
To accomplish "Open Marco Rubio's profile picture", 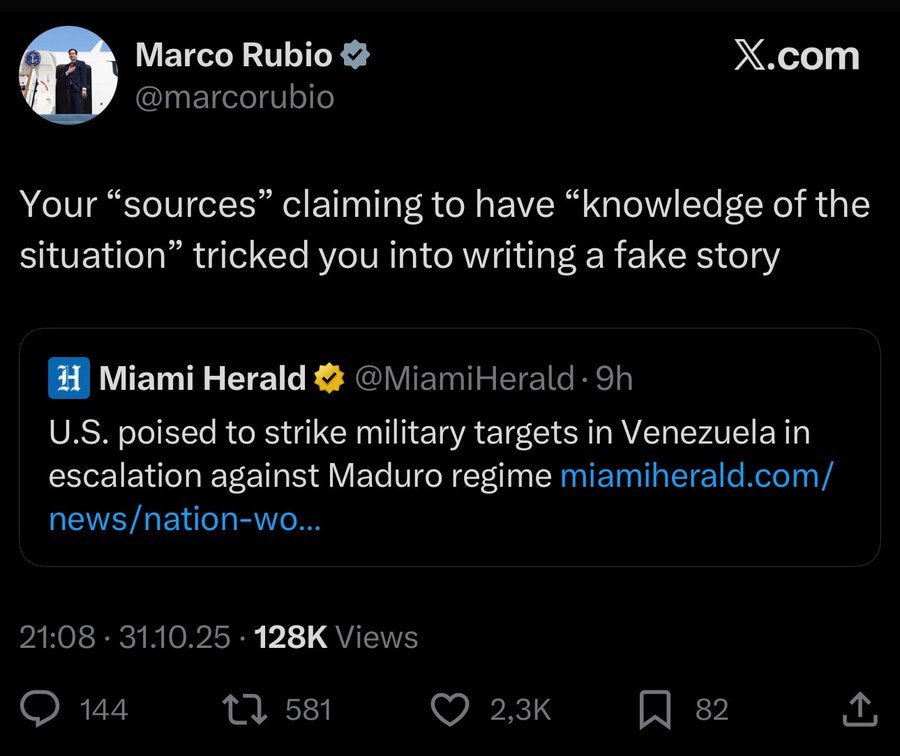I will 66,75.
